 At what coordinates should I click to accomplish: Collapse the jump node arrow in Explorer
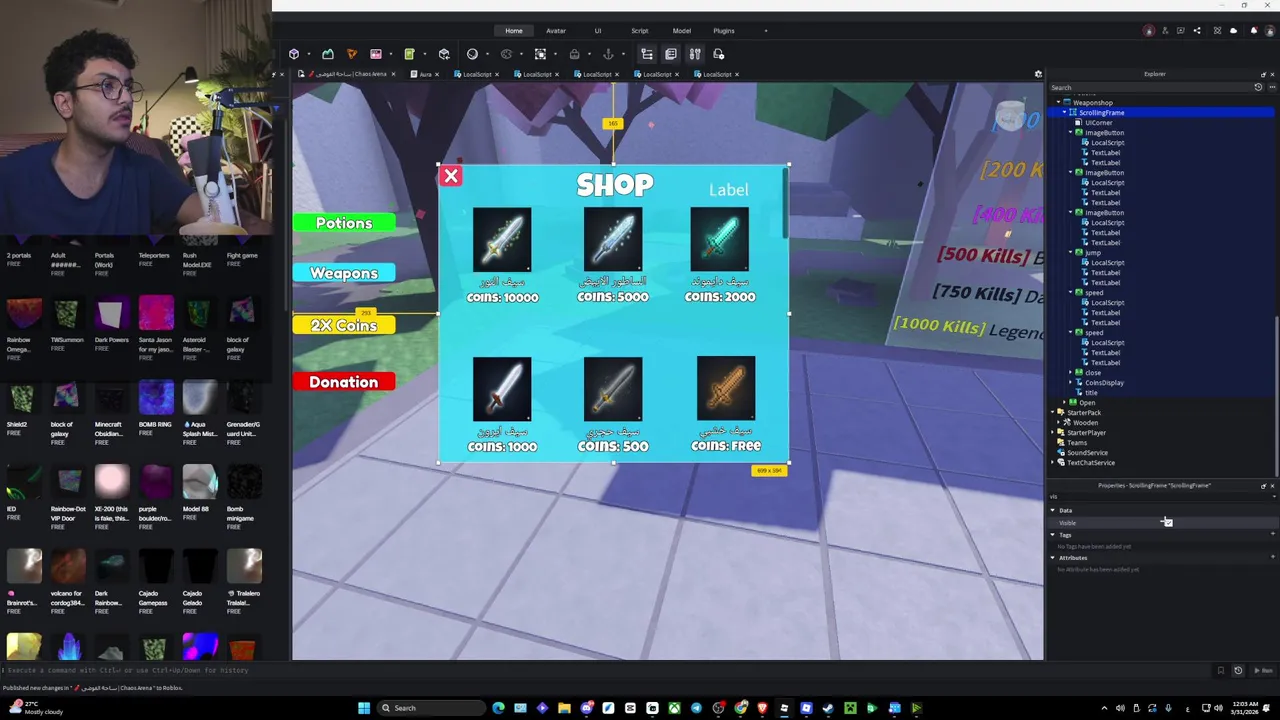click(x=1071, y=253)
